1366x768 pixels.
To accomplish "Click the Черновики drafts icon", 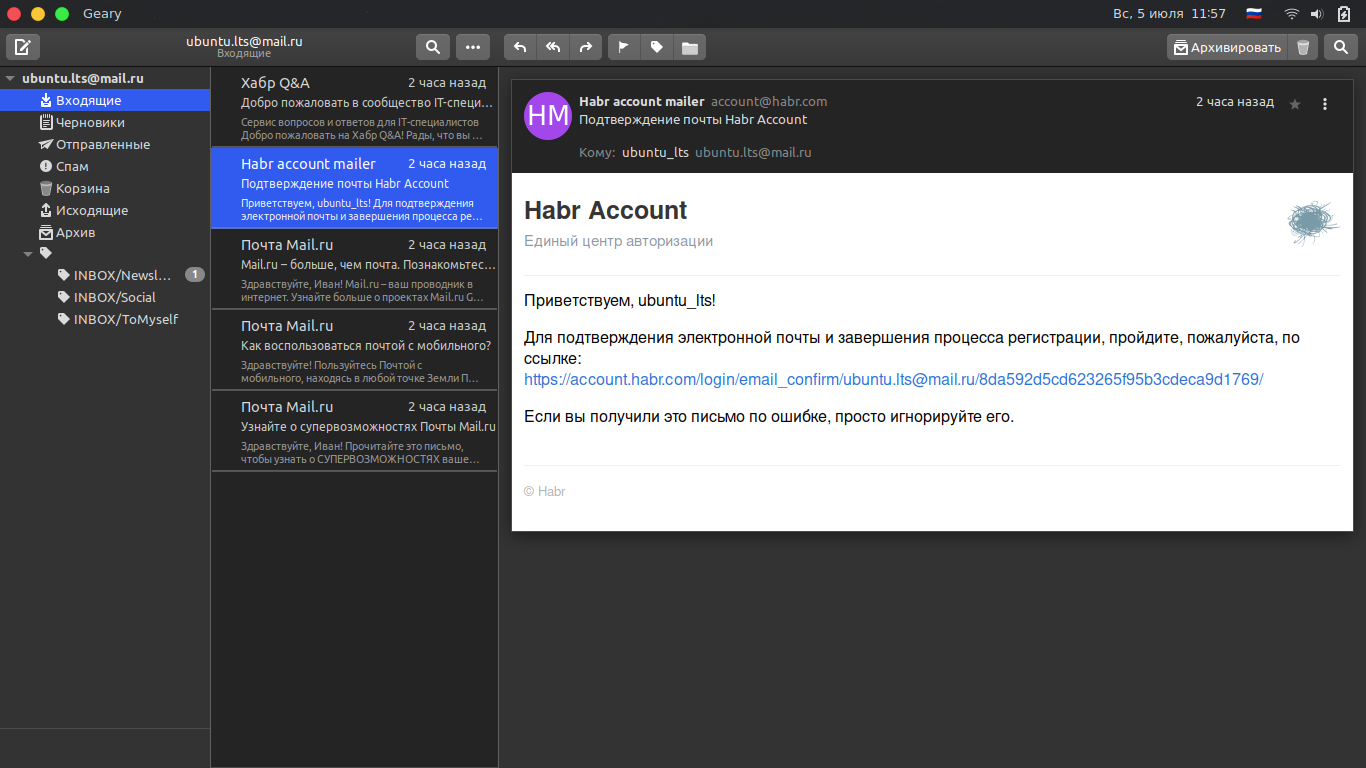I will point(46,122).
